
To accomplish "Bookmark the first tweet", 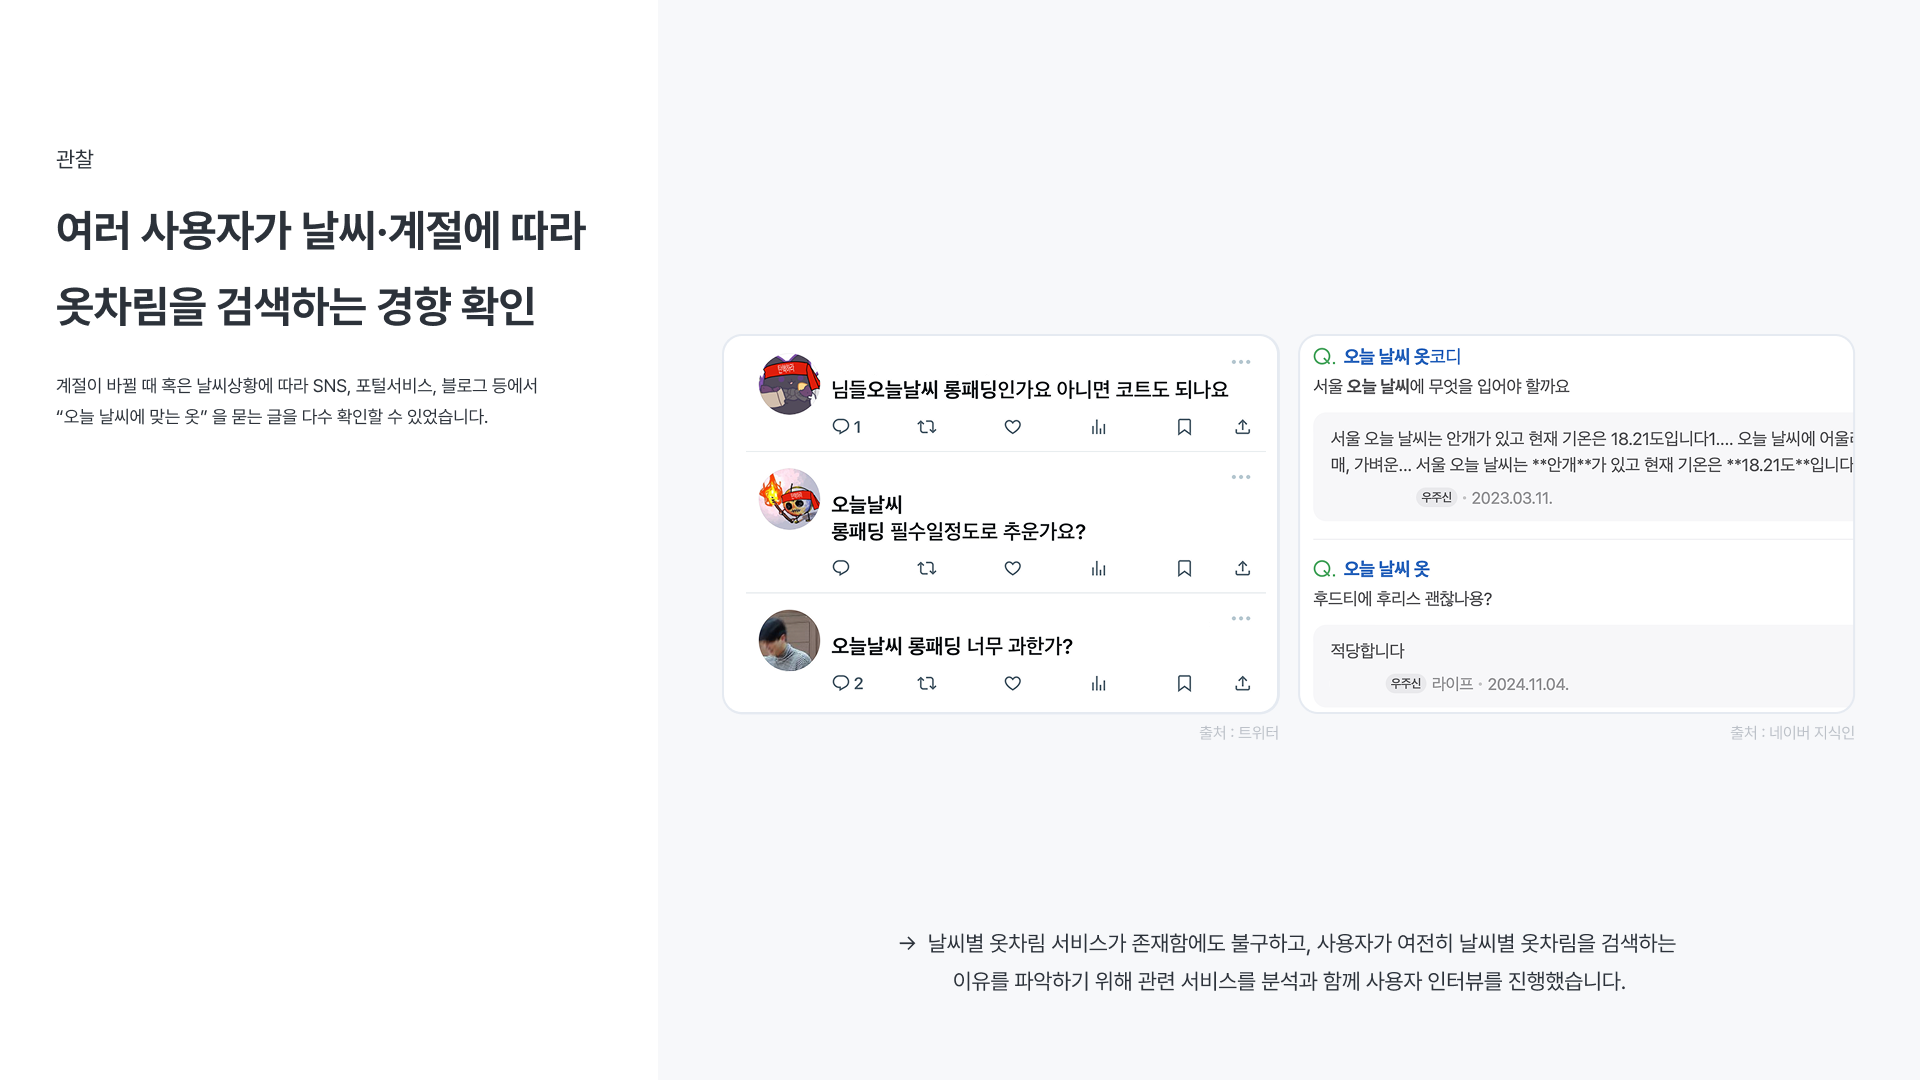I will pos(1184,427).
